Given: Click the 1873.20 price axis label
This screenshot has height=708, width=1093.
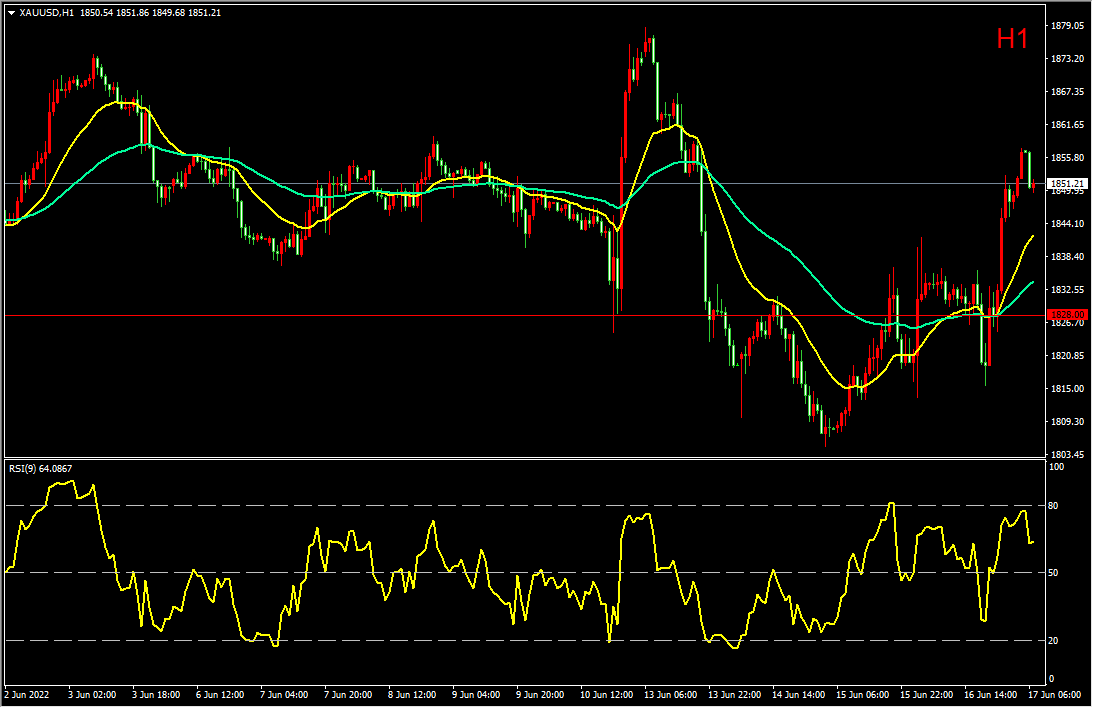Looking at the screenshot, I should pyautogui.click(x=1067, y=59).
